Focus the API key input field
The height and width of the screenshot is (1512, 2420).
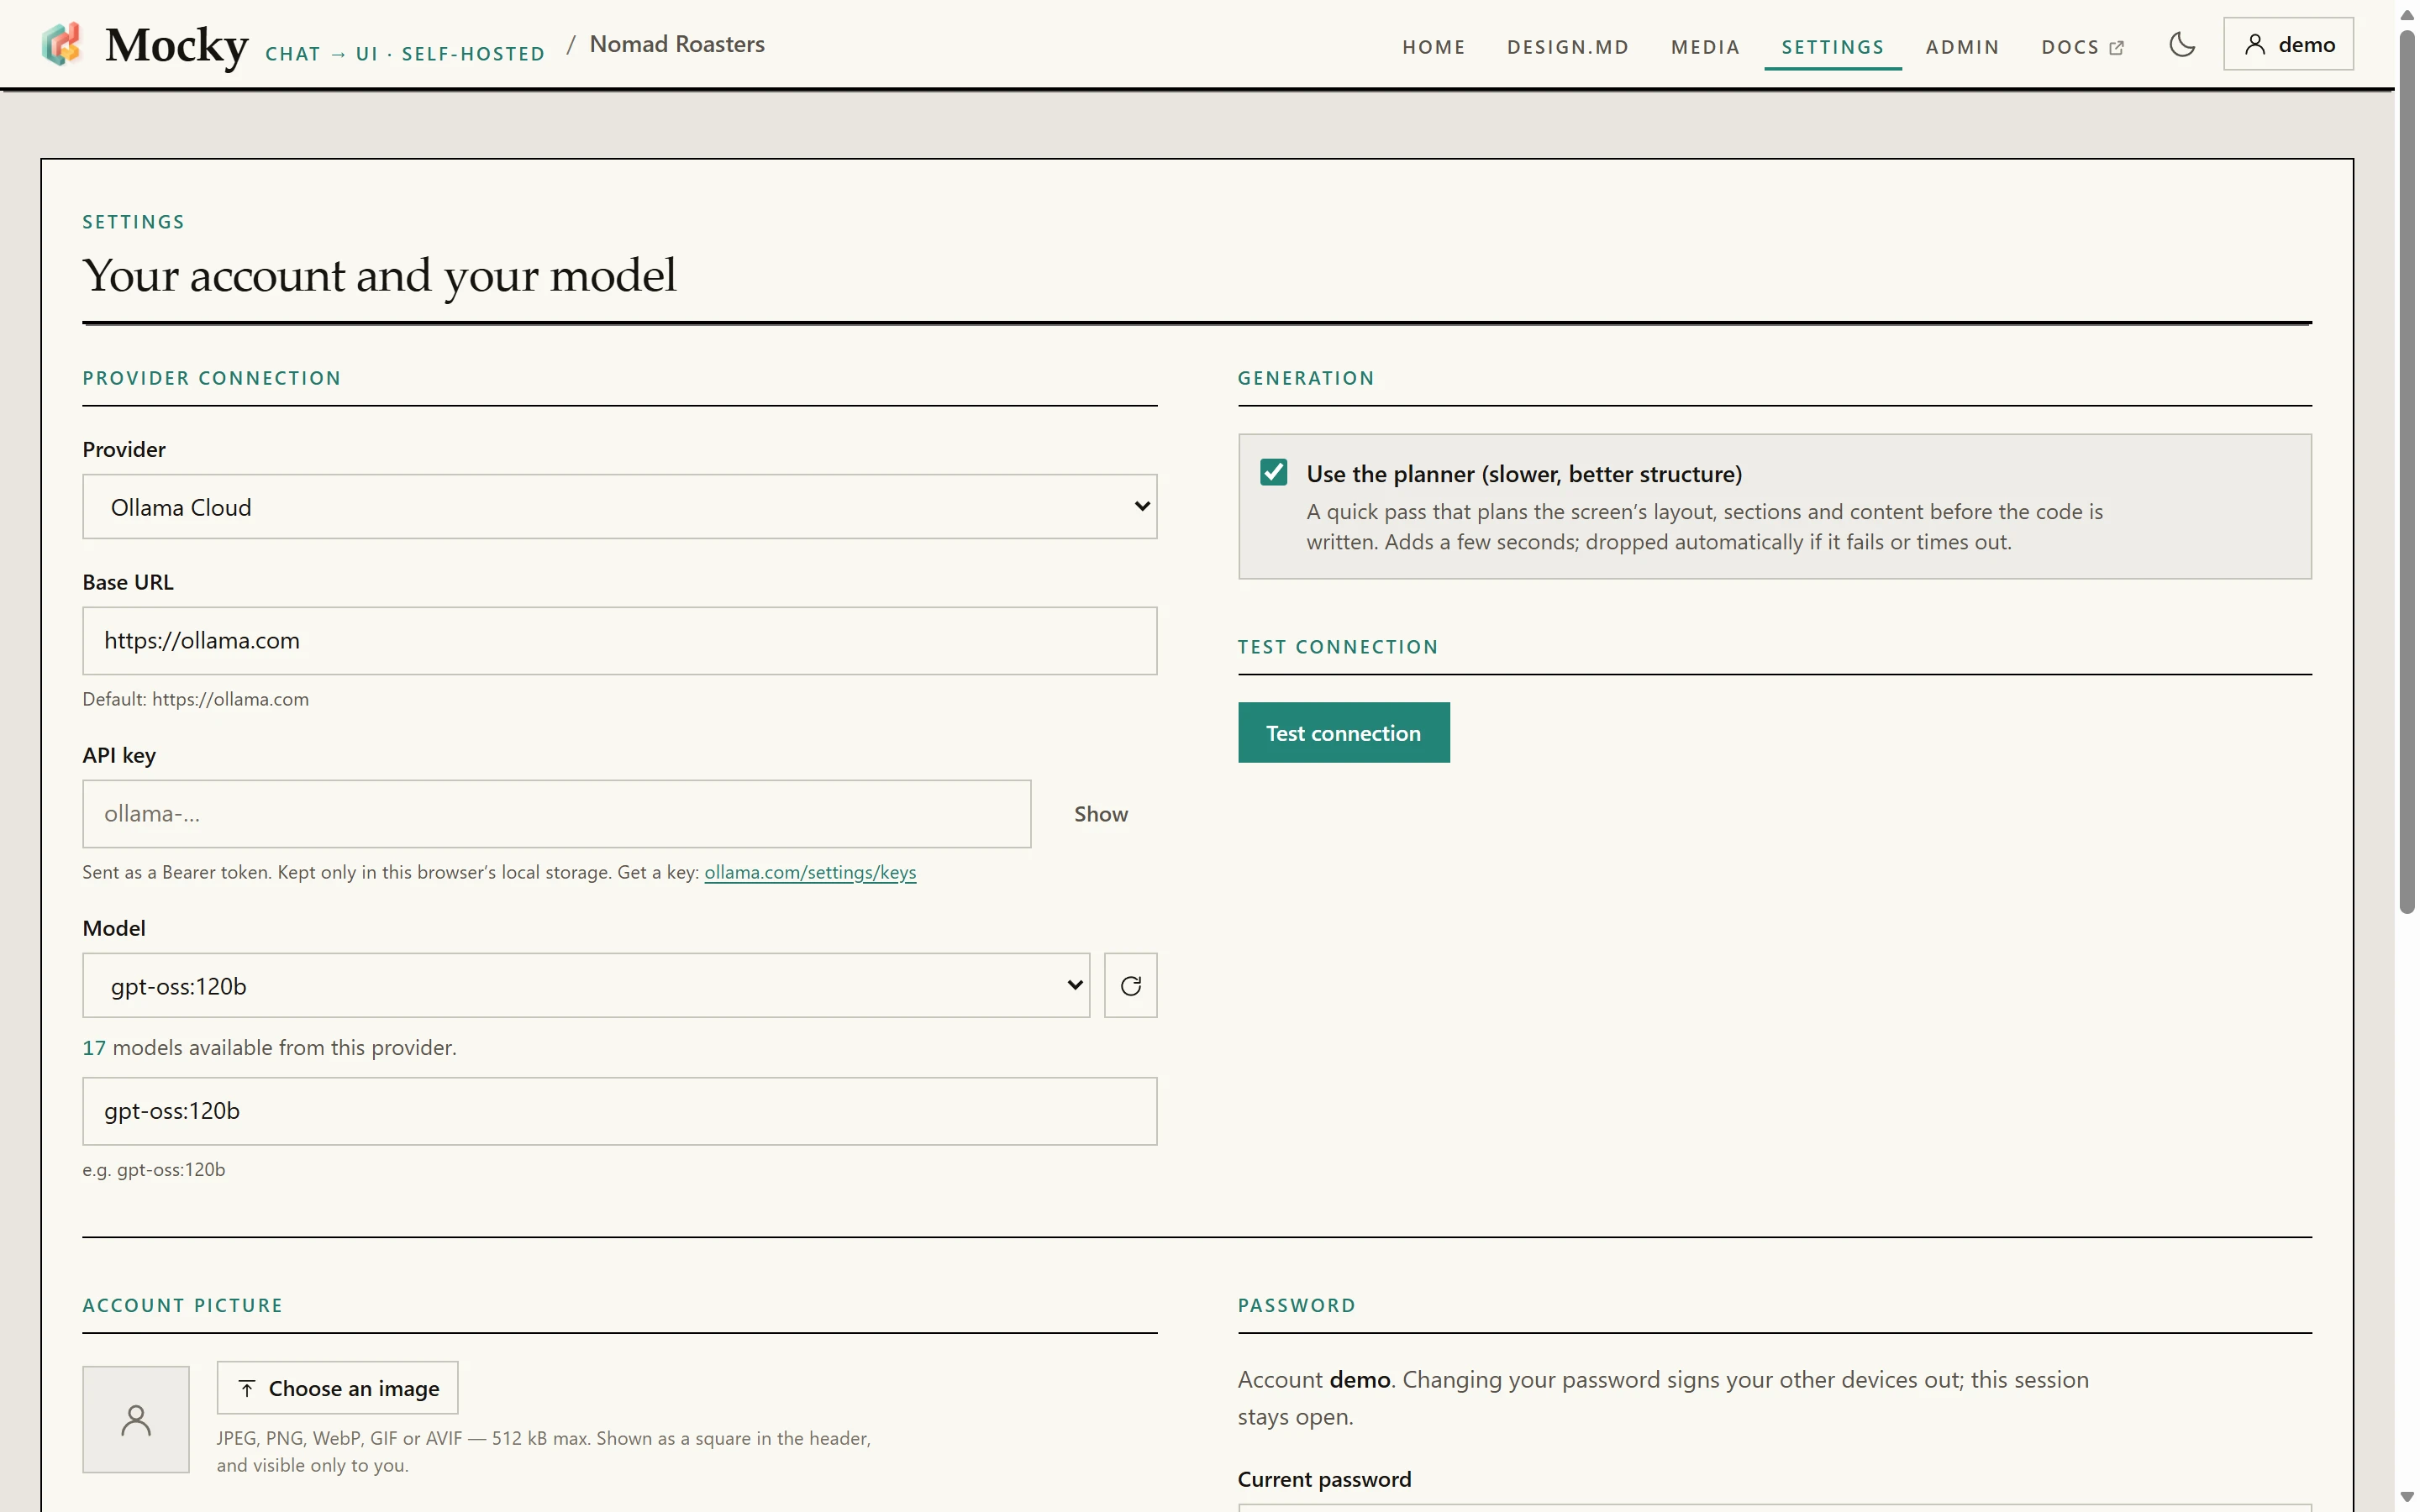(x=557, y=814)
